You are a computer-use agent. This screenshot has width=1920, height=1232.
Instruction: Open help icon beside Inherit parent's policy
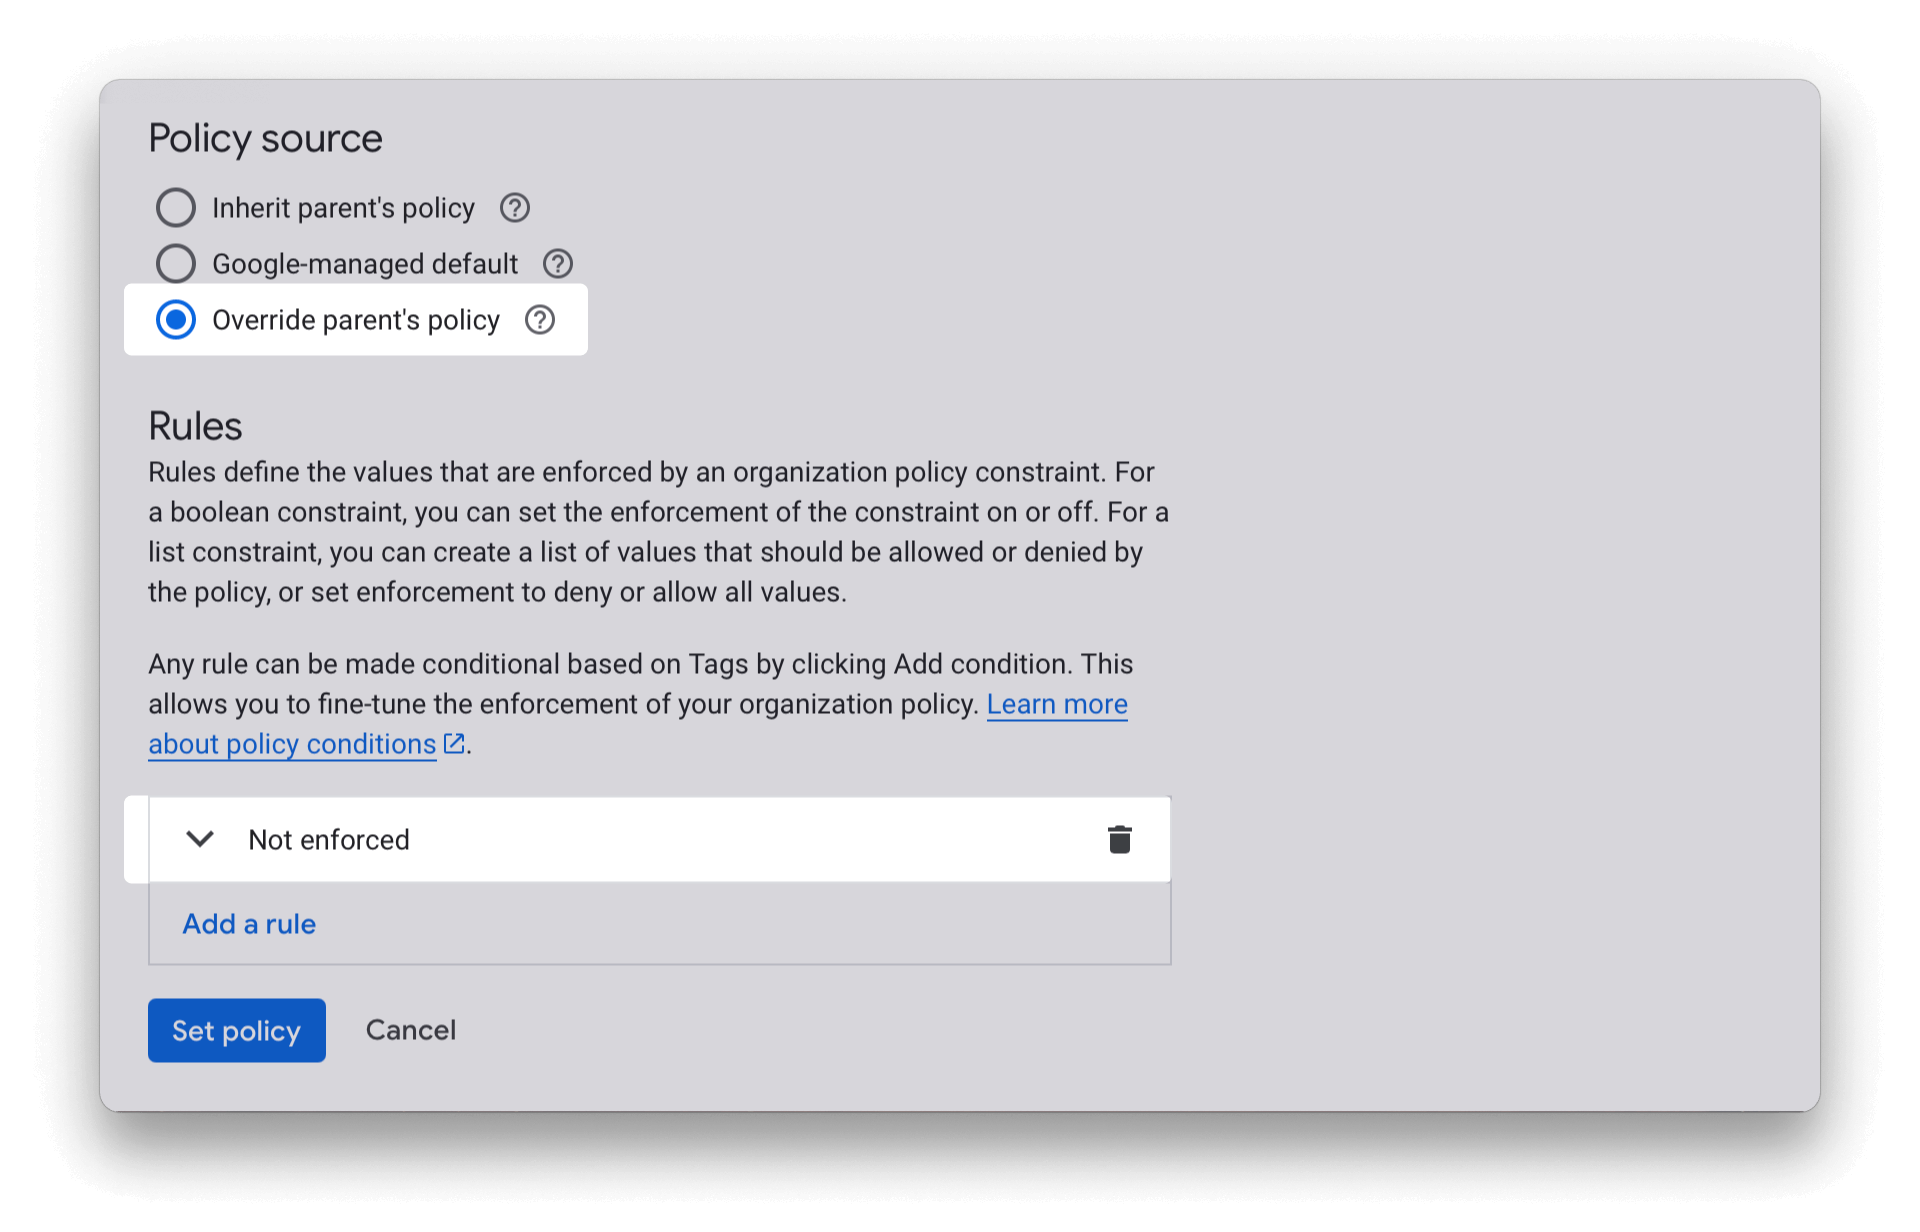click(514, 208)
